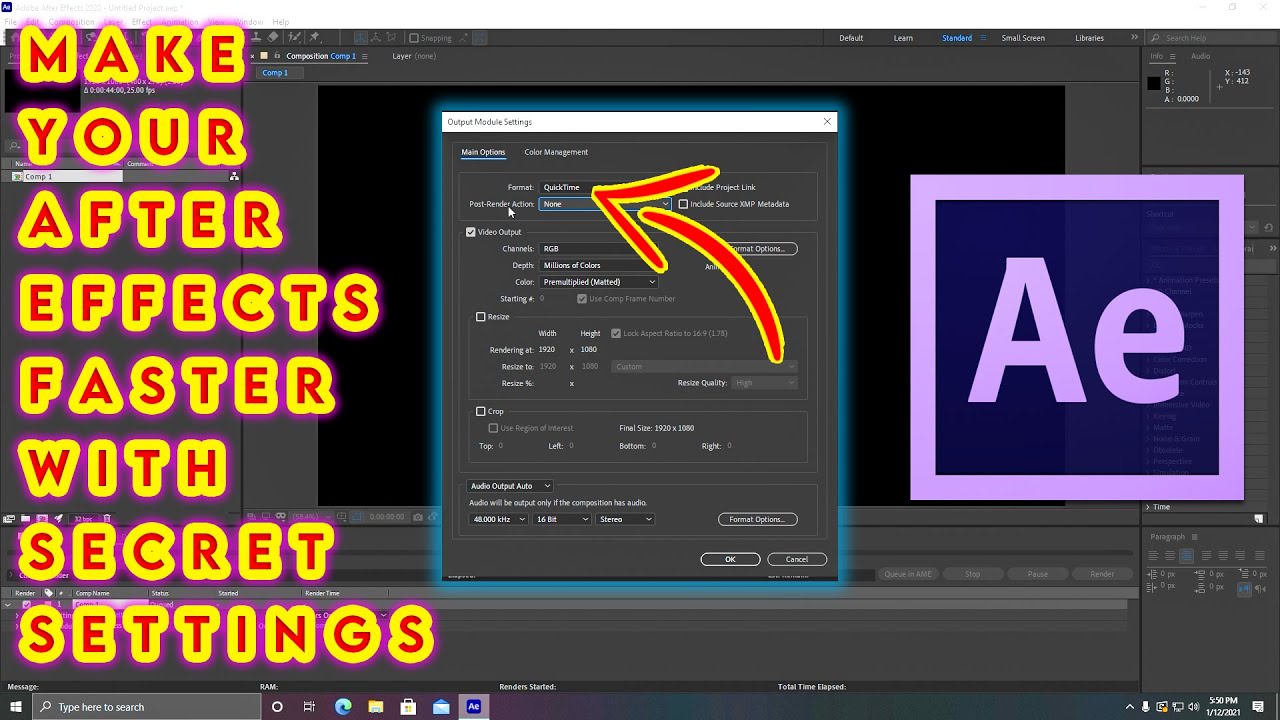Justify paragraph with last line left

point(1207,555)
